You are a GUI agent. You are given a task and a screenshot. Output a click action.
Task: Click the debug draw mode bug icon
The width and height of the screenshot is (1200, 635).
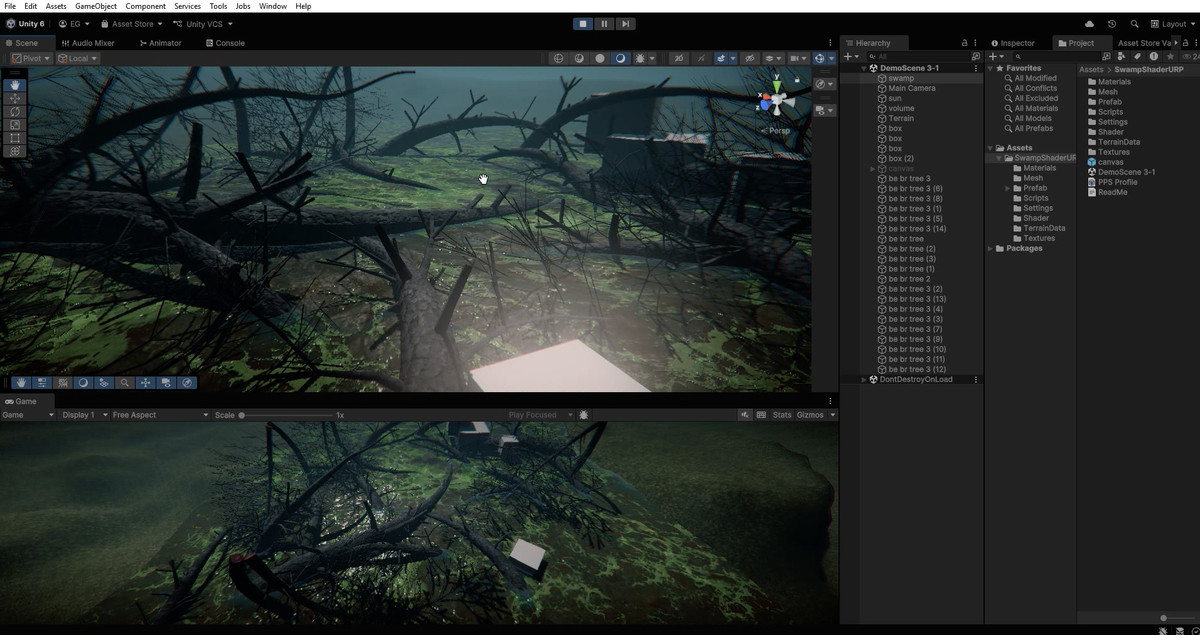click(x=640, y=58)
